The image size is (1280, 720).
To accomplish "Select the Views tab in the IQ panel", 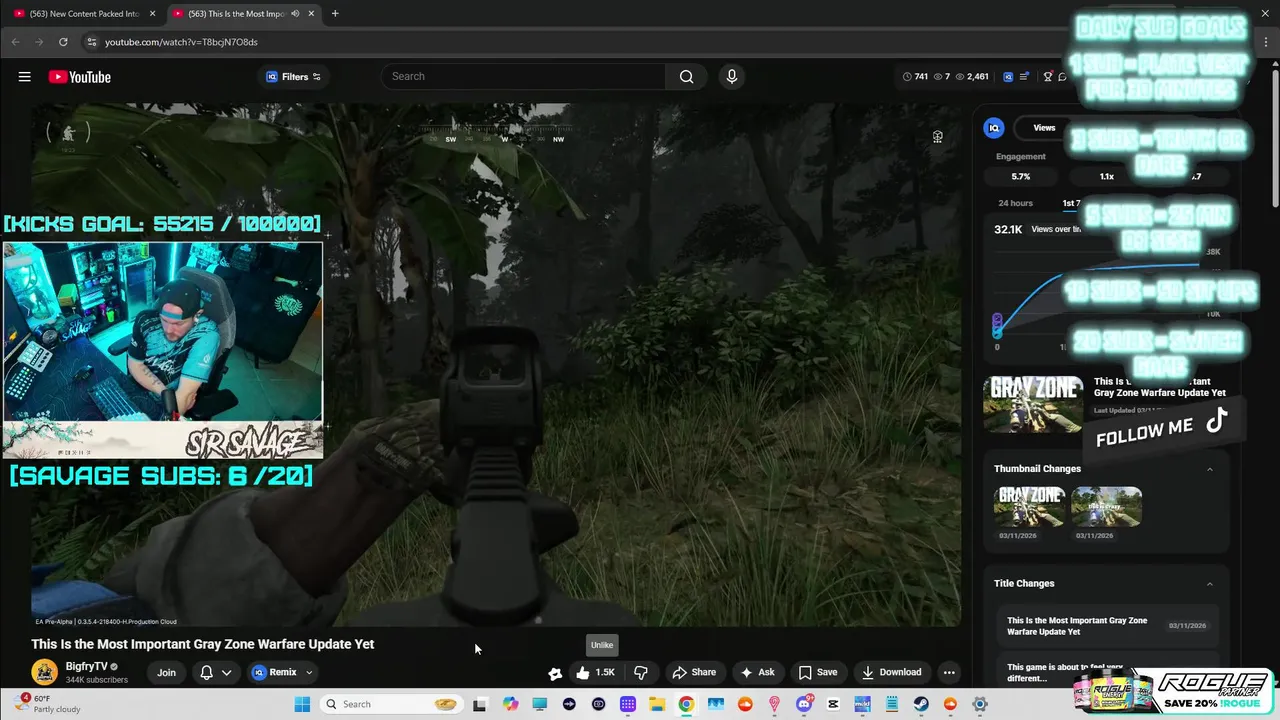I will click(1044, 128).
